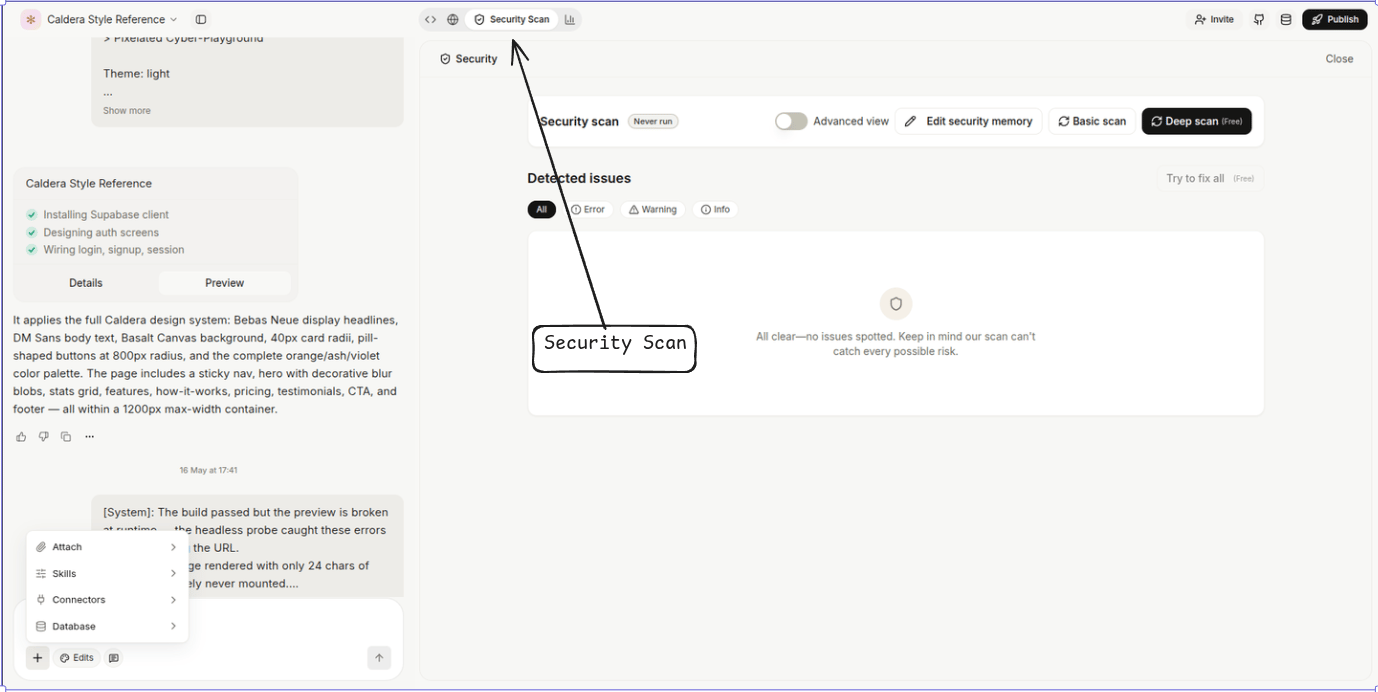1378x692 pixels.
Task: Click the shield icon in empty state
Action: (x=896, y=304)
